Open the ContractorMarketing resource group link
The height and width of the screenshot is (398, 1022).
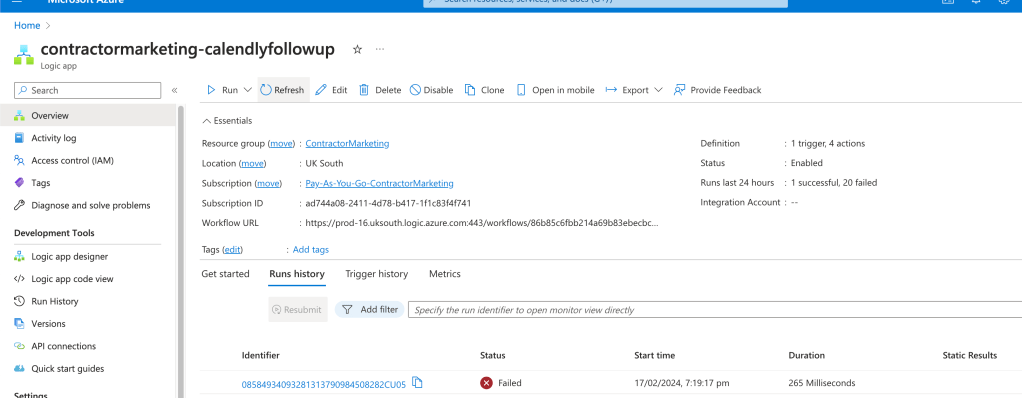tap(347, 143)
